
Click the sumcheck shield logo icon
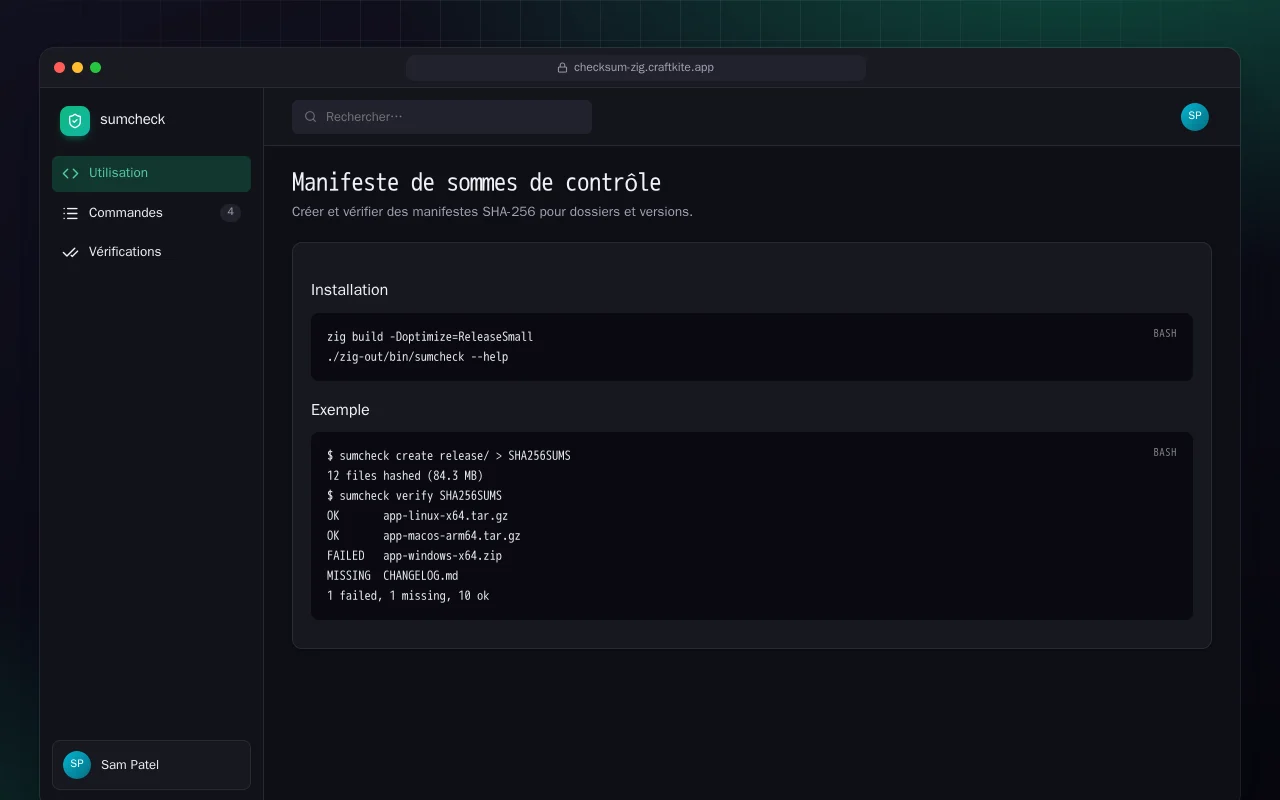[75, 121]
